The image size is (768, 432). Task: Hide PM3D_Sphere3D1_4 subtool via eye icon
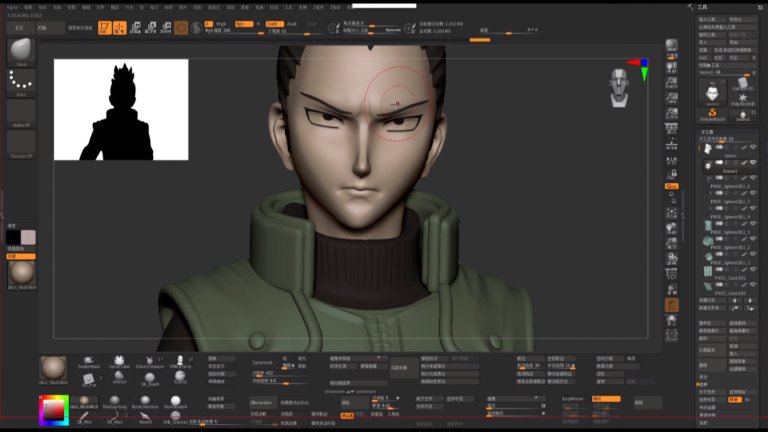click(753, 208)
